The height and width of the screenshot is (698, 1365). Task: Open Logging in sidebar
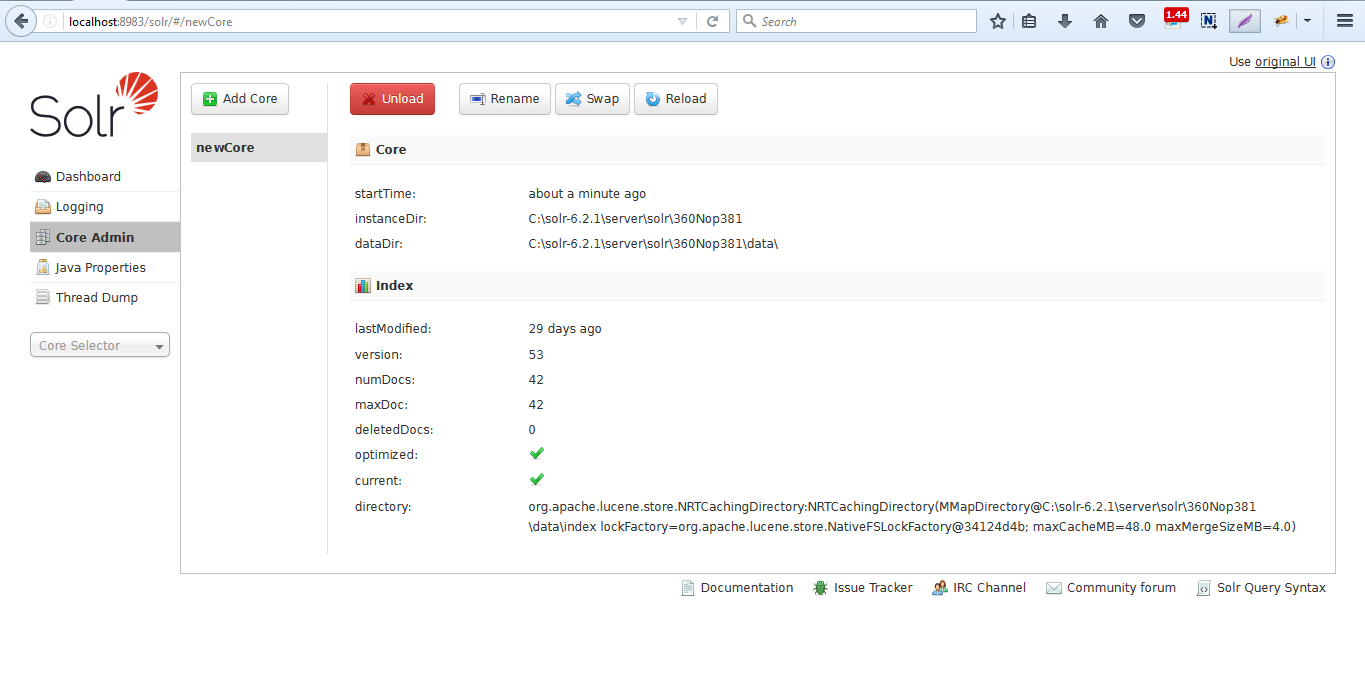(105, 207)
